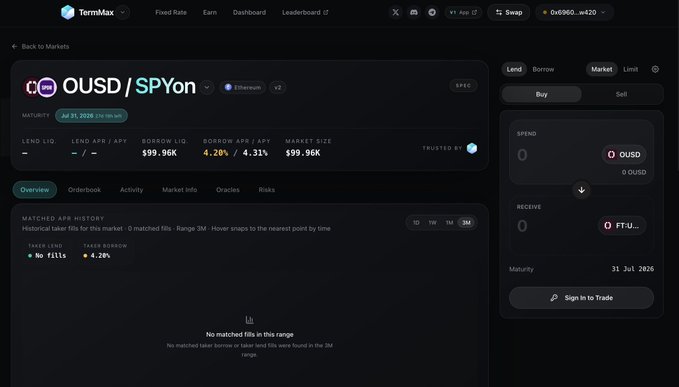The height and width of the screenshot is (387, 679).
Task: Click the Trusted By cube icon
Action: click(x=472, y=148)
